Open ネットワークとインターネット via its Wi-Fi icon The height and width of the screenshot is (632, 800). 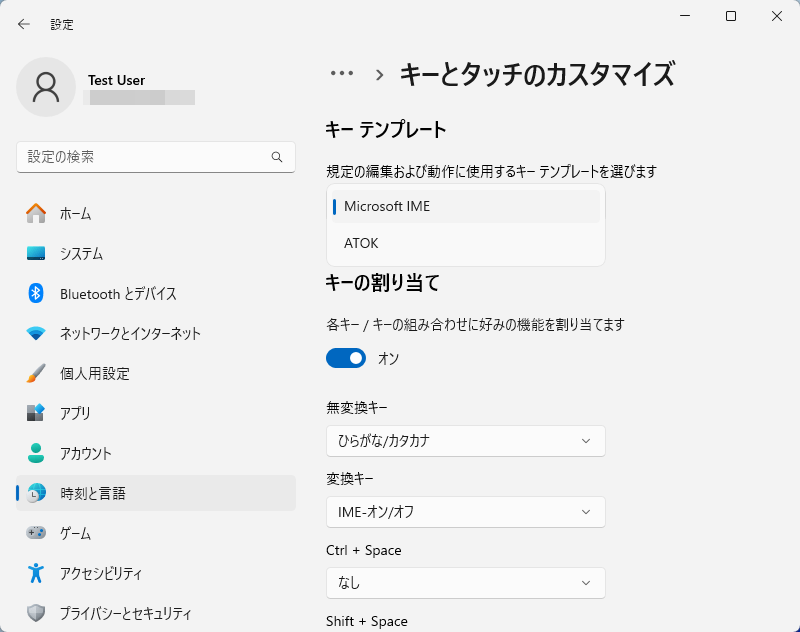click(x=36, y=333)
